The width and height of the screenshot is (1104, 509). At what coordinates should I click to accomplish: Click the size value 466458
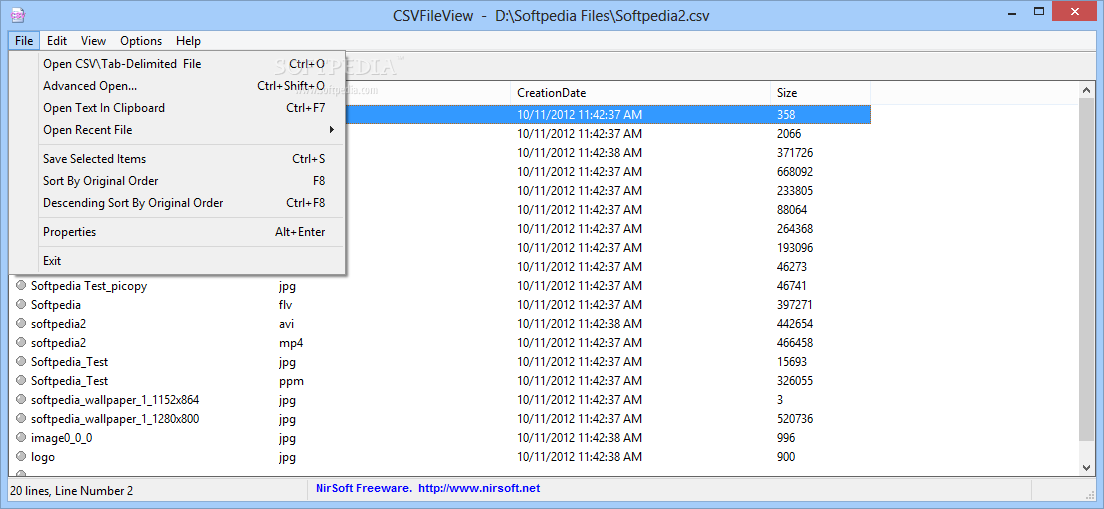click(795, 343)
